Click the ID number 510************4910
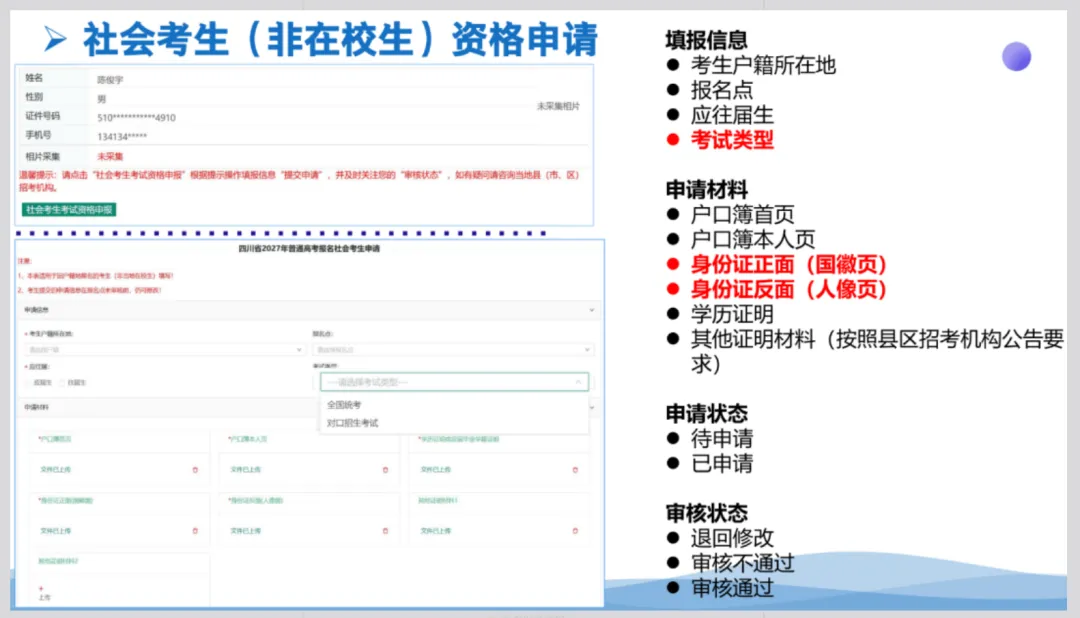Viewport: 1080px width, 618px height. 136,118
